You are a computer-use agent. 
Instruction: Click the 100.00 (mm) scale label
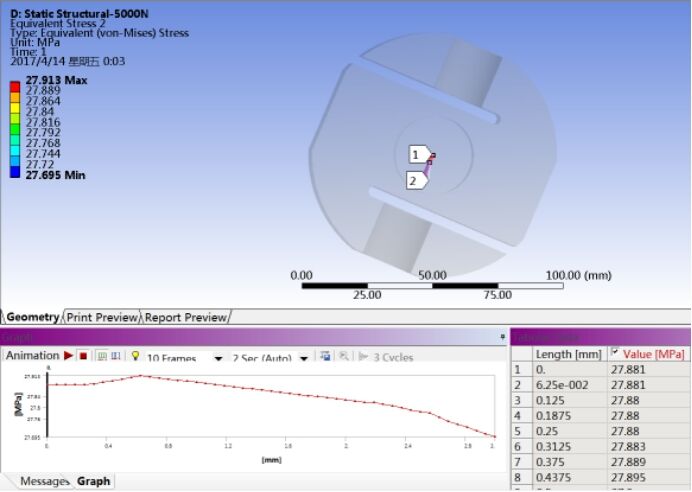point(579,275)
